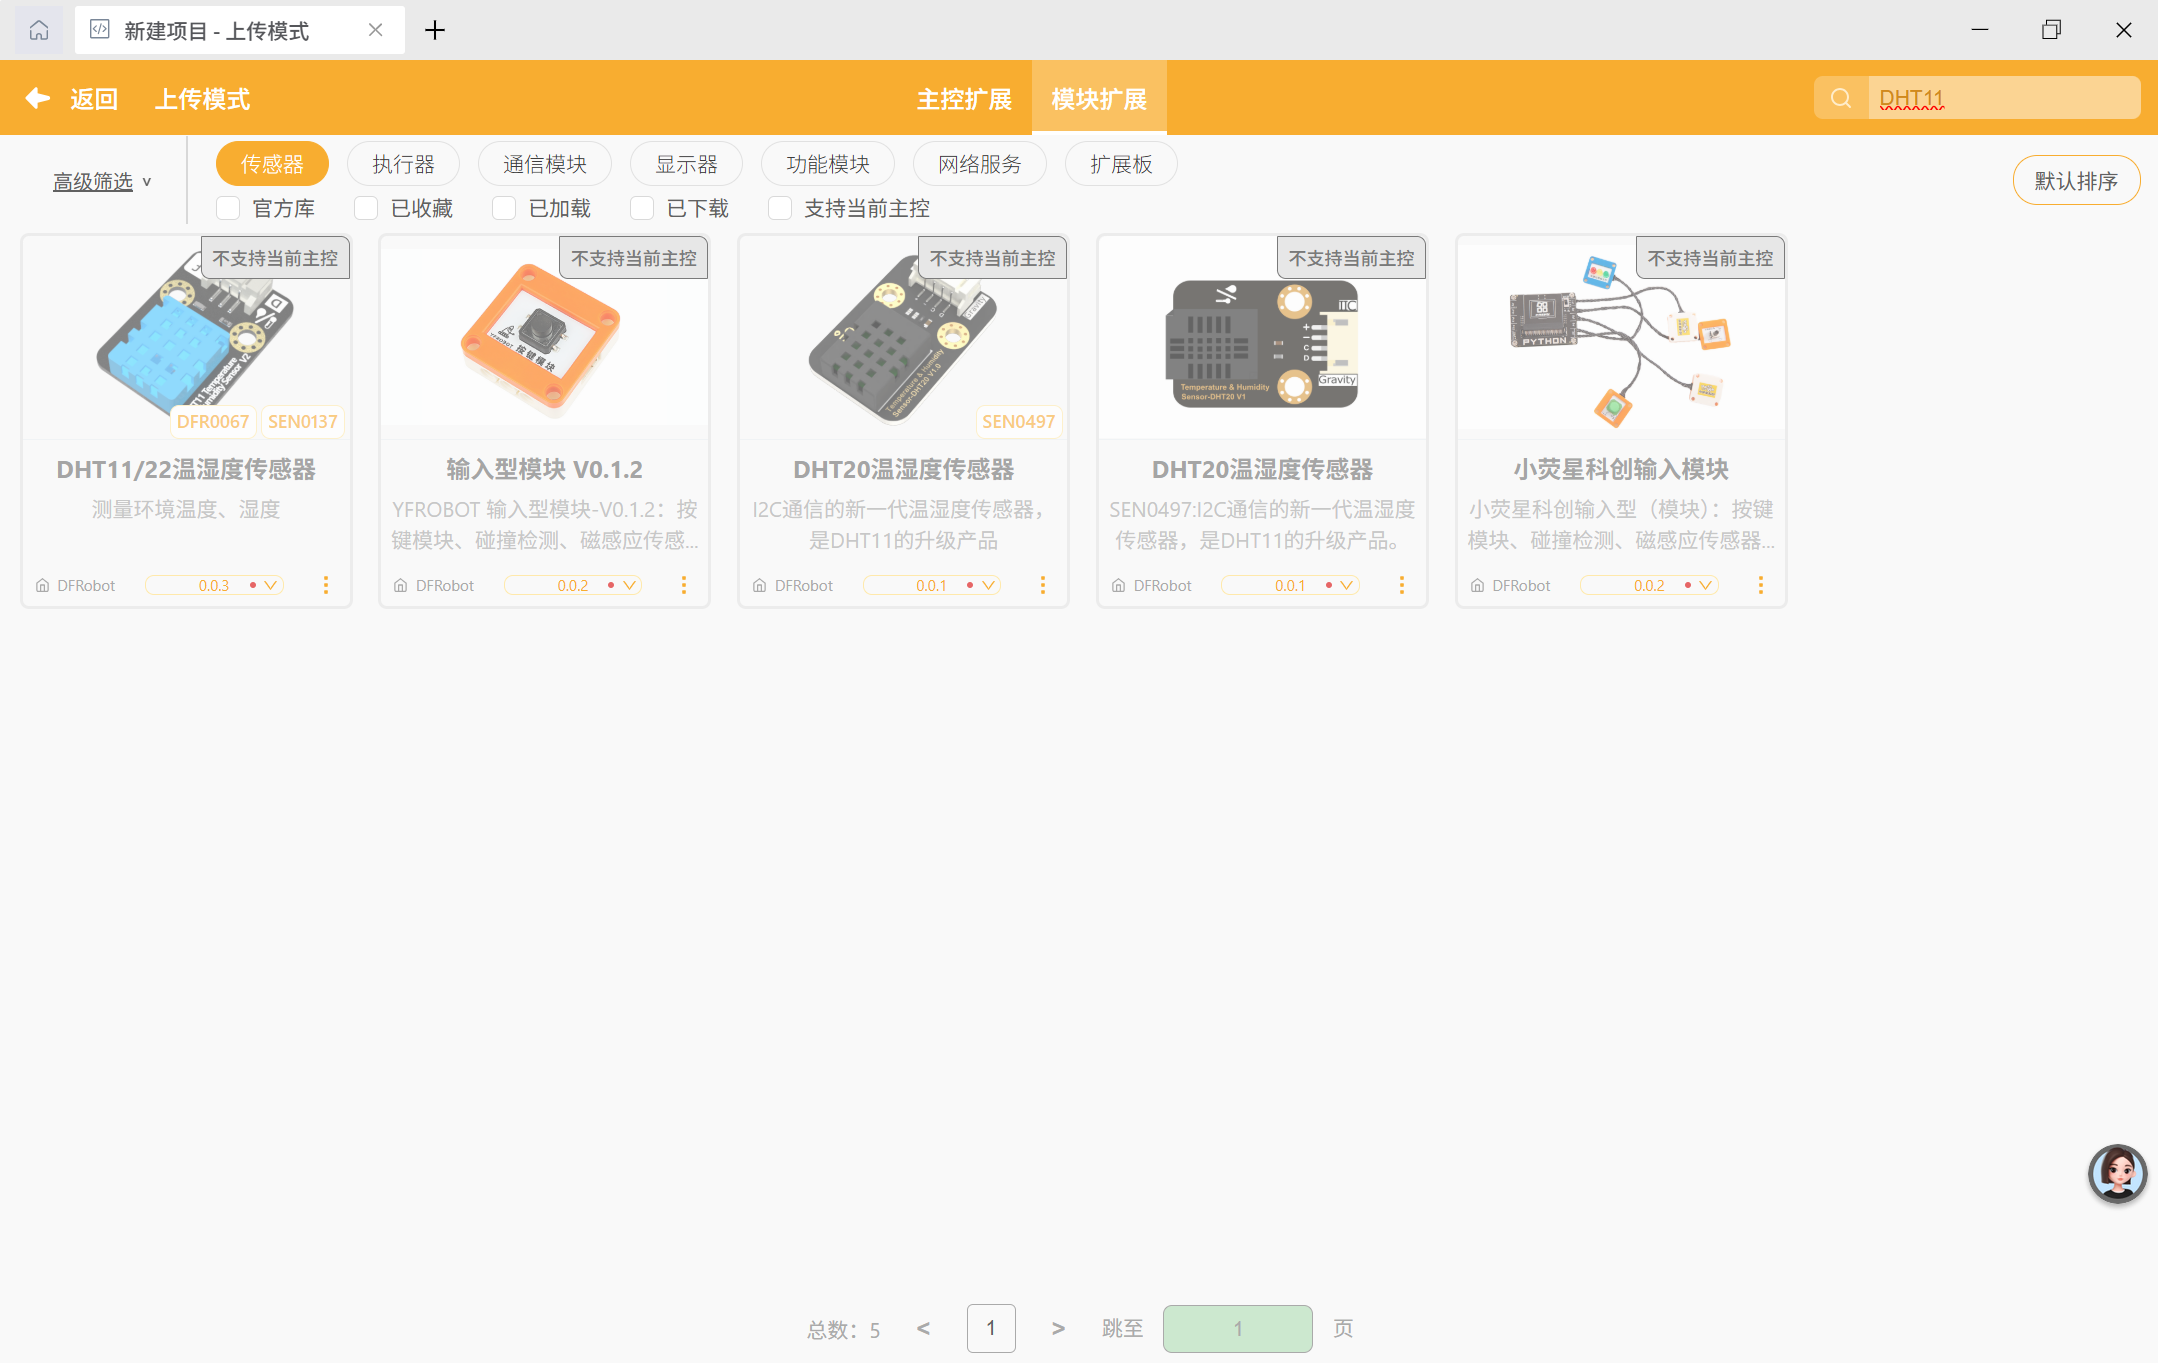Toggle the 已下载 checkbox
2158x1363 pixels.
point(642,208)
